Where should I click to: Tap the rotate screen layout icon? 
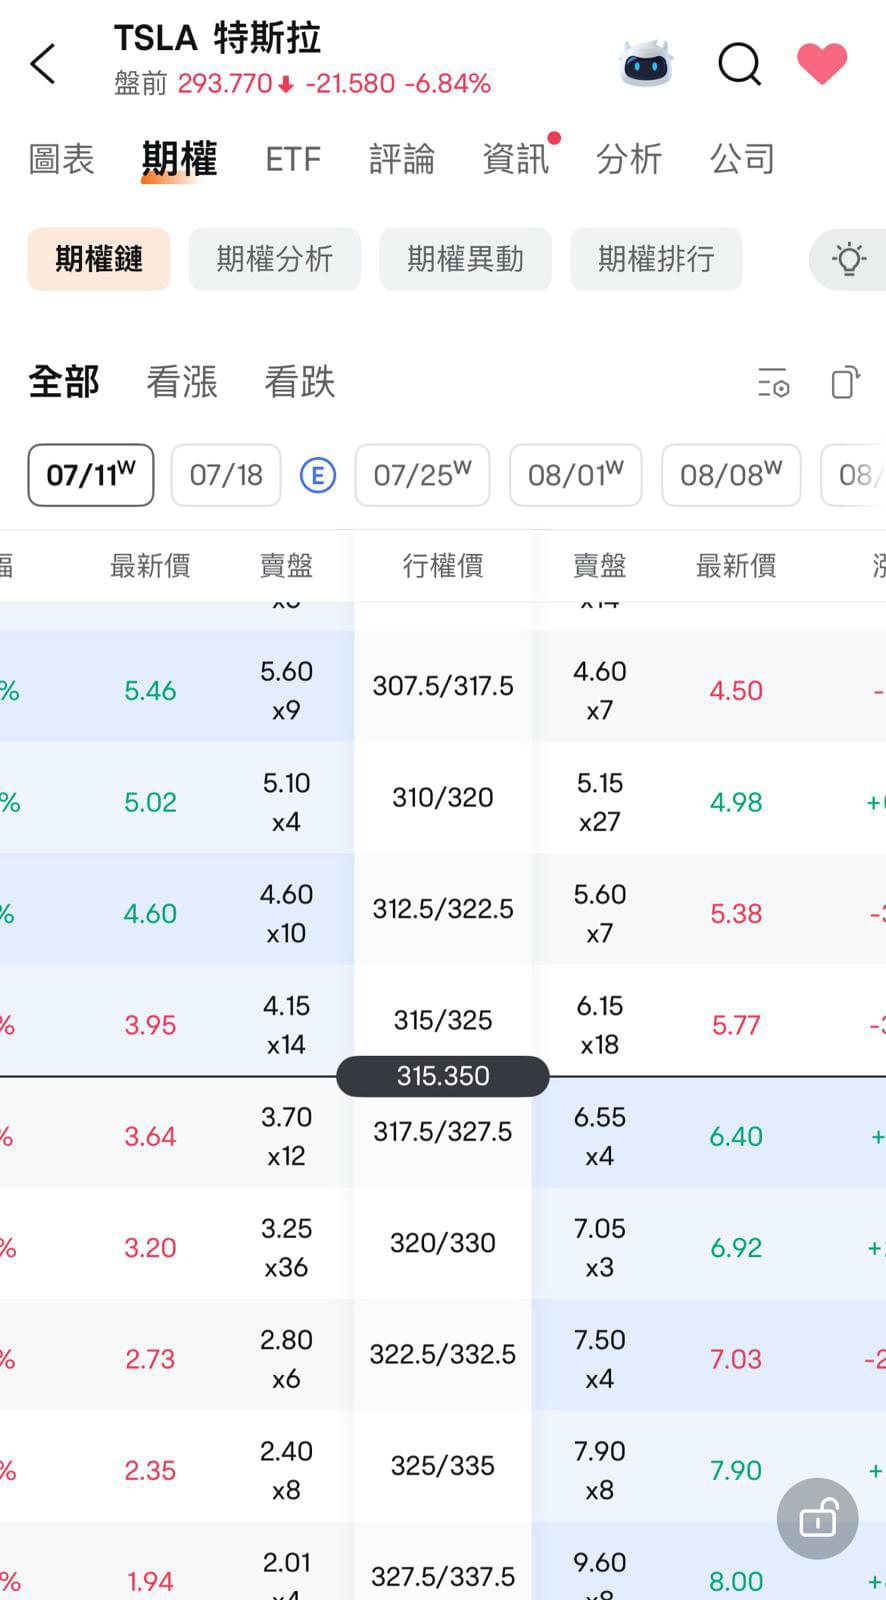(845, 382)
